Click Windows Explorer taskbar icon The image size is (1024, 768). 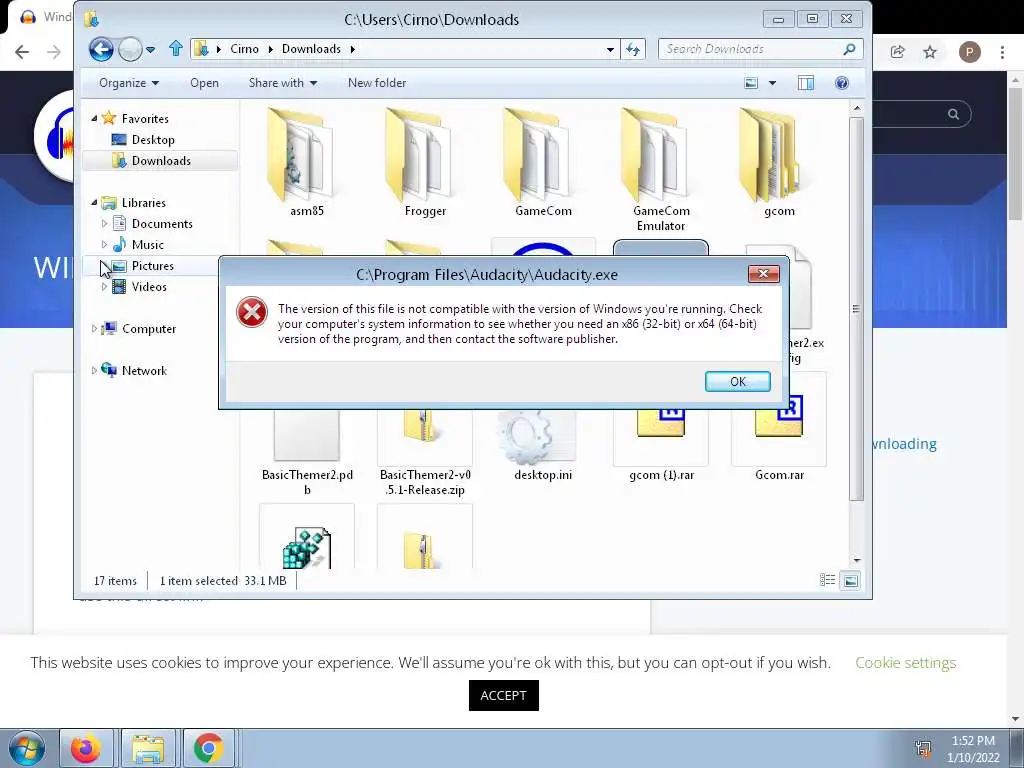tap(148, 748)
